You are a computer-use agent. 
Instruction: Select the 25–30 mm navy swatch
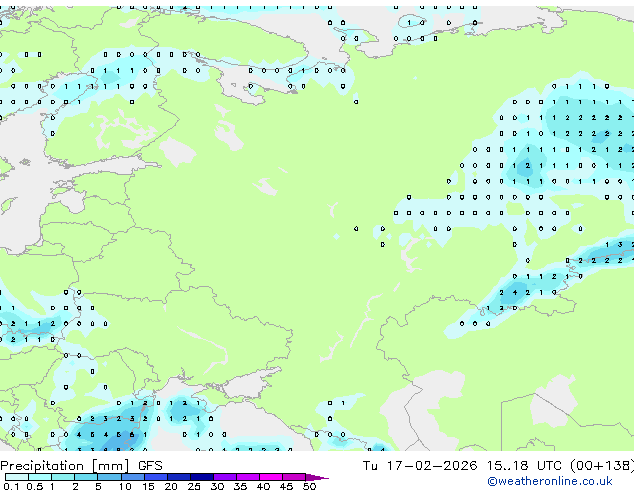tap(201, 477)
